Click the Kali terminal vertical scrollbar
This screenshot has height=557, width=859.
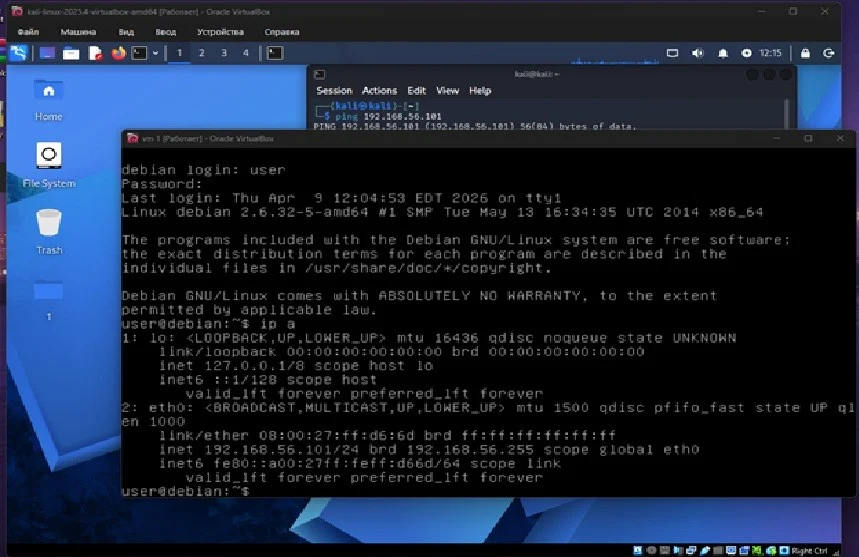coord(787,114)
